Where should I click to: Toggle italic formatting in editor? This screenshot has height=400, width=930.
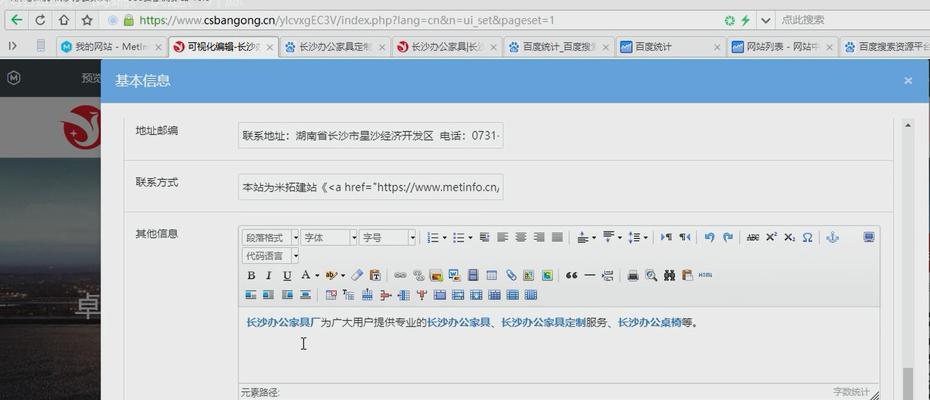click(269, 275)
